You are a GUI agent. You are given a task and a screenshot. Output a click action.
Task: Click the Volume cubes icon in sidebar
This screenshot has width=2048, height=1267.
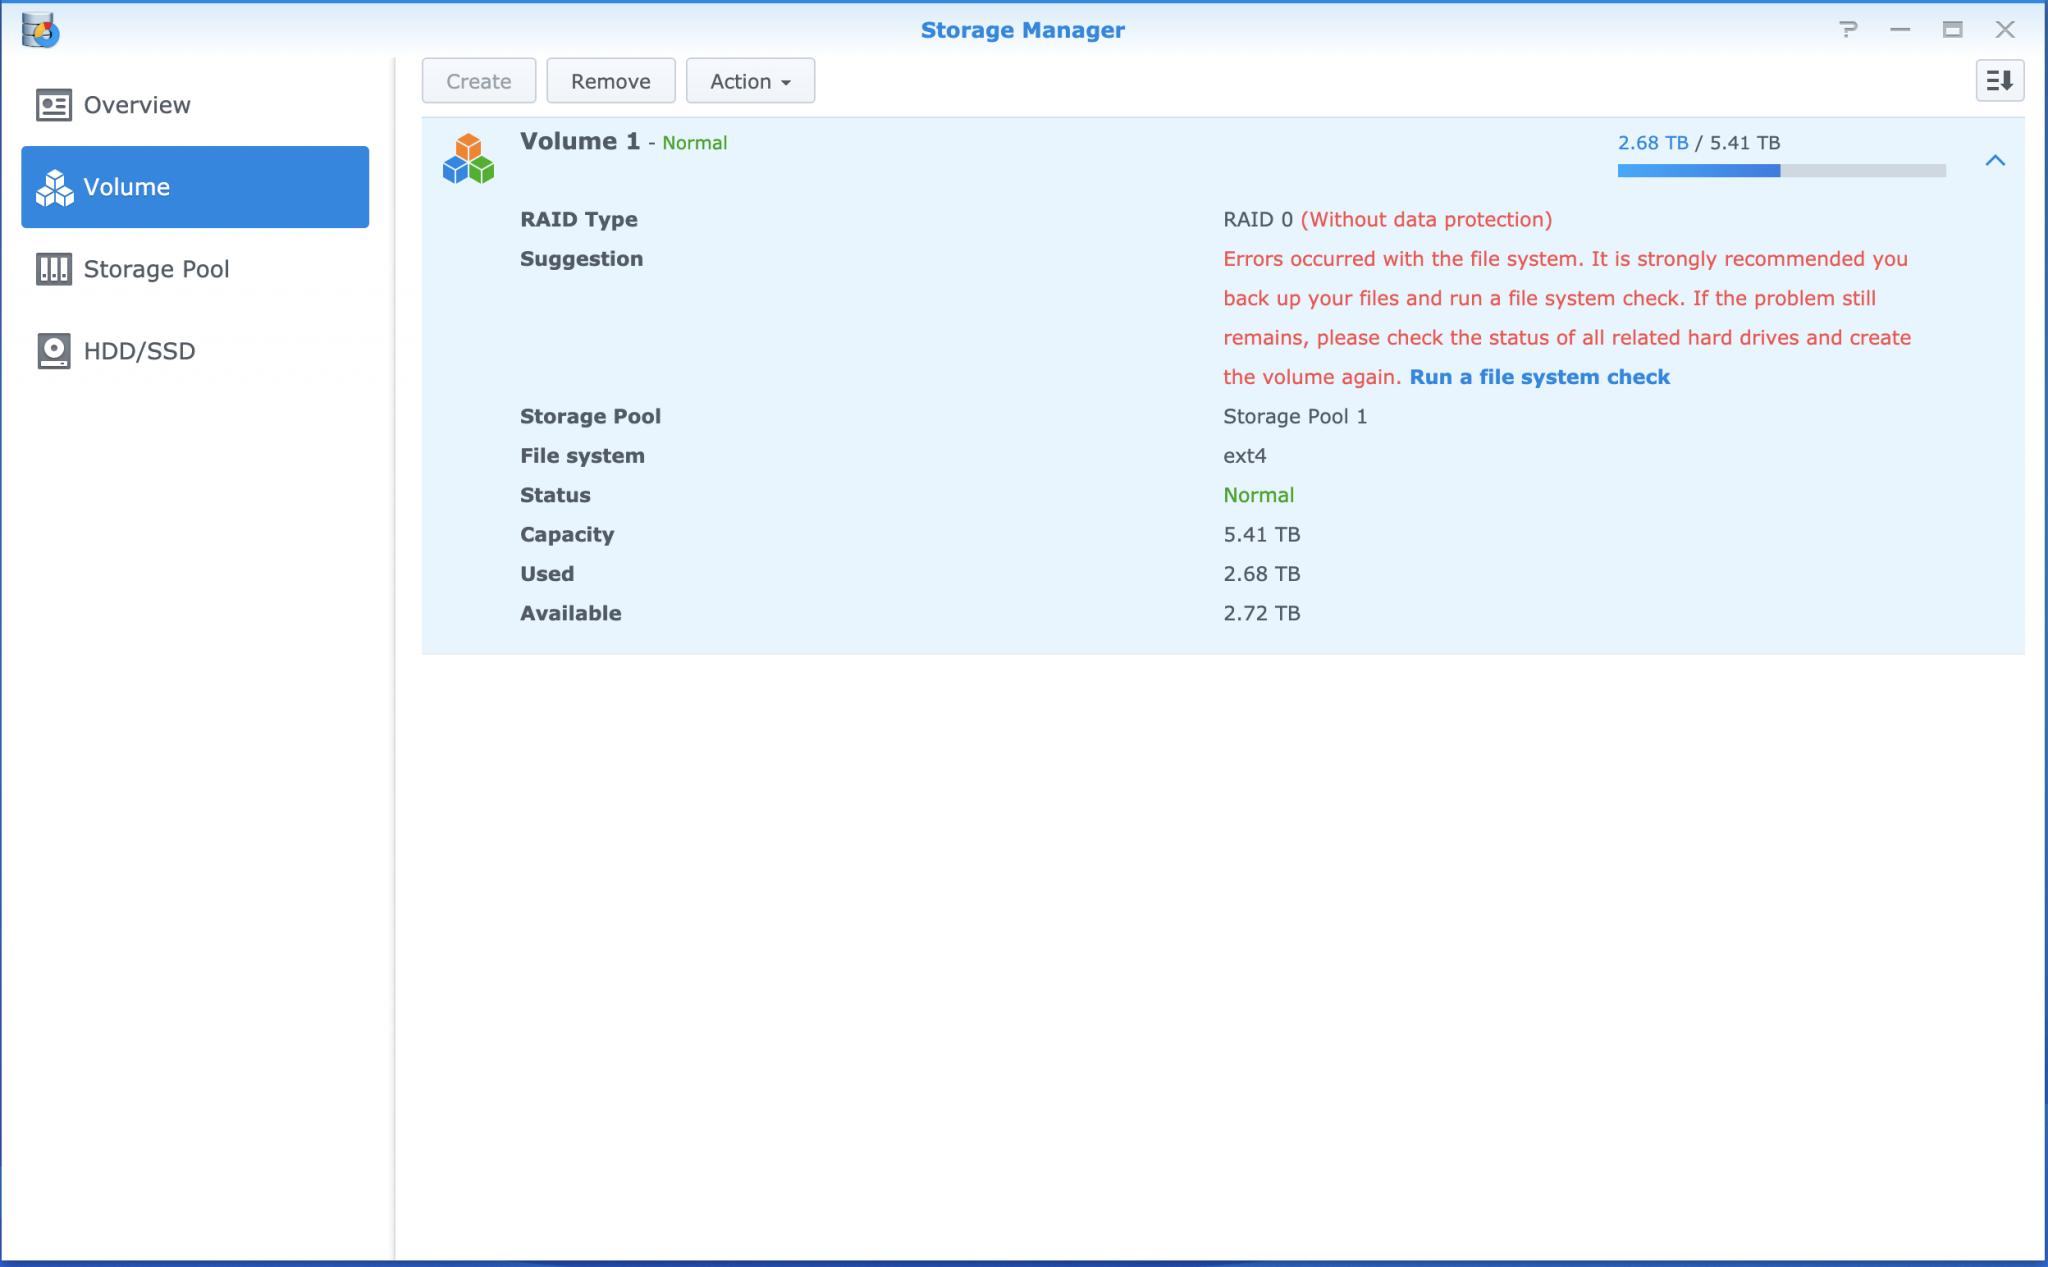tap(54, 187)
